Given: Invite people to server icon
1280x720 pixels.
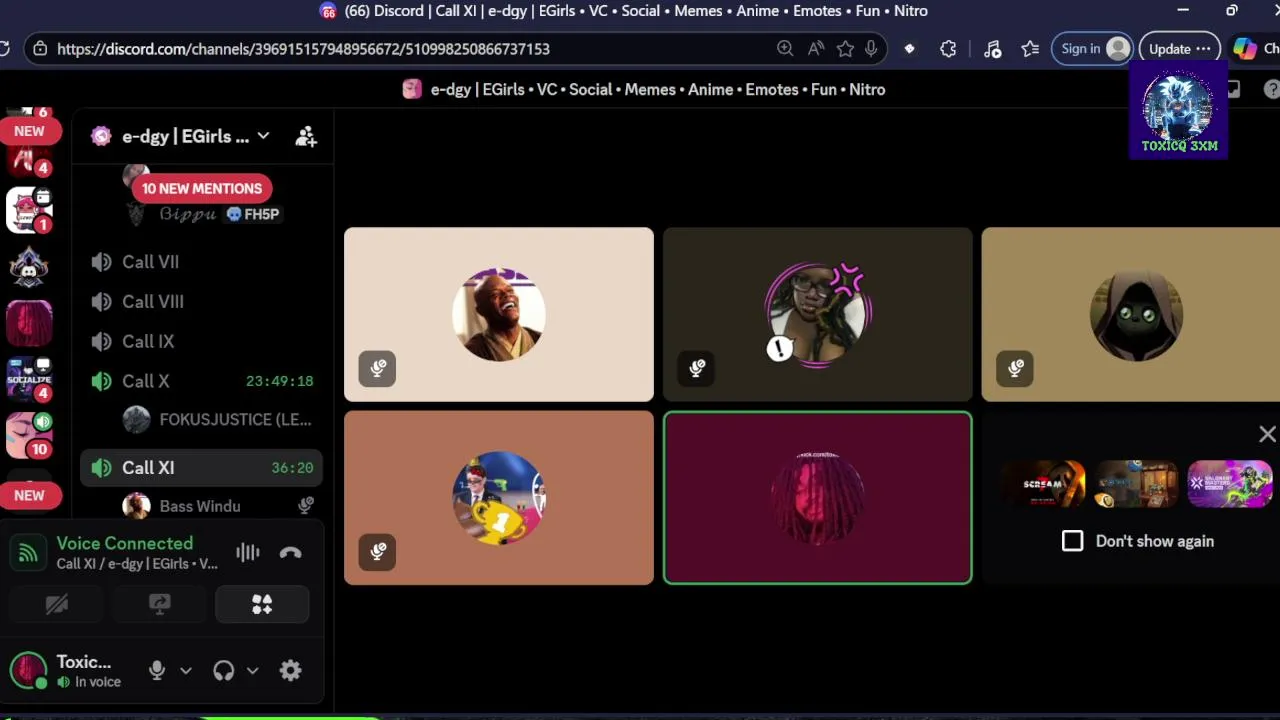Looking at the screenshot, I should coord(306,136).
